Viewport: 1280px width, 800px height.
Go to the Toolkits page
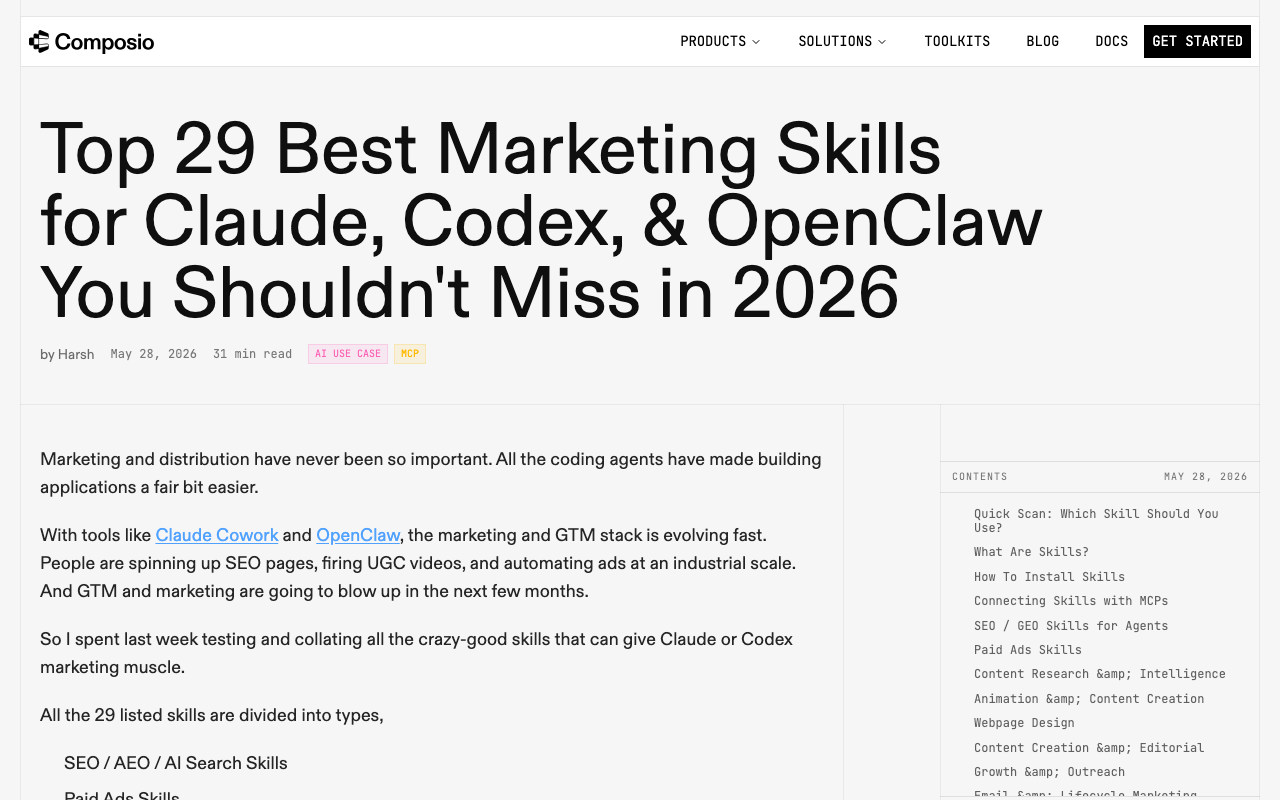(957, 41)
